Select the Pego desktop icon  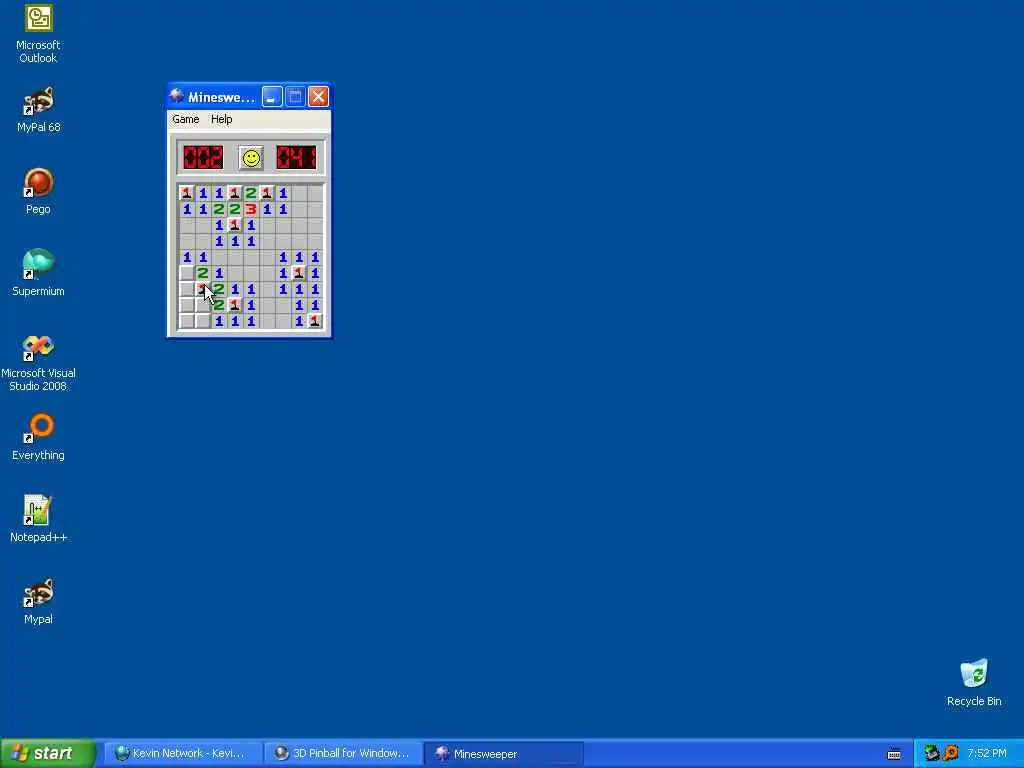39,191
